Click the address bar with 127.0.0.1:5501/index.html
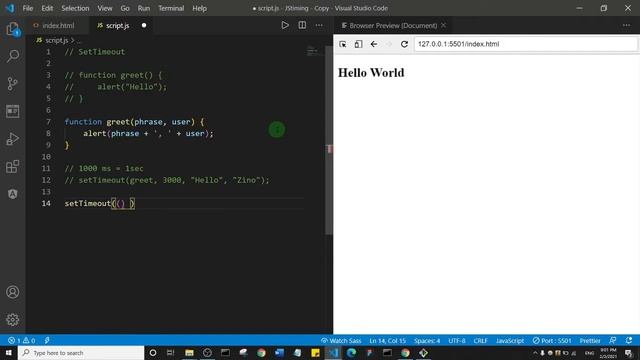640x360 pixels. pyautogui.click(x=526, y=44)
